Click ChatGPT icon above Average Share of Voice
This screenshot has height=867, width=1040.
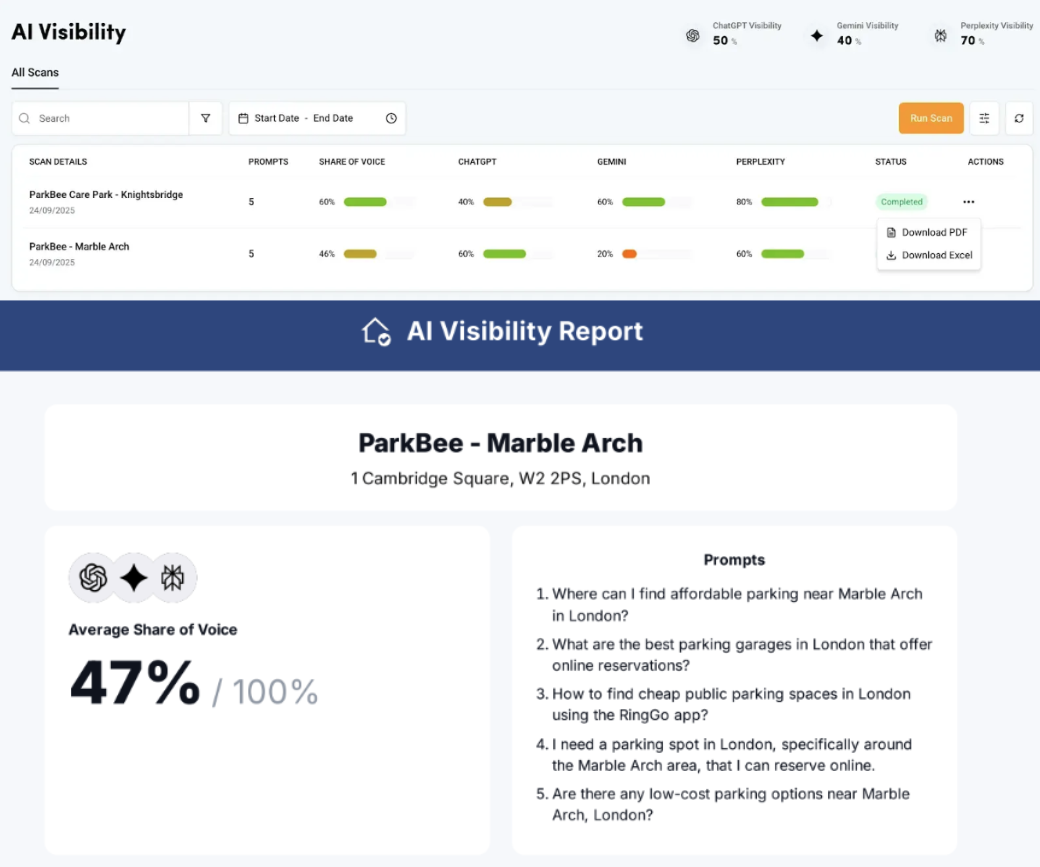click(x=93, y=578)
